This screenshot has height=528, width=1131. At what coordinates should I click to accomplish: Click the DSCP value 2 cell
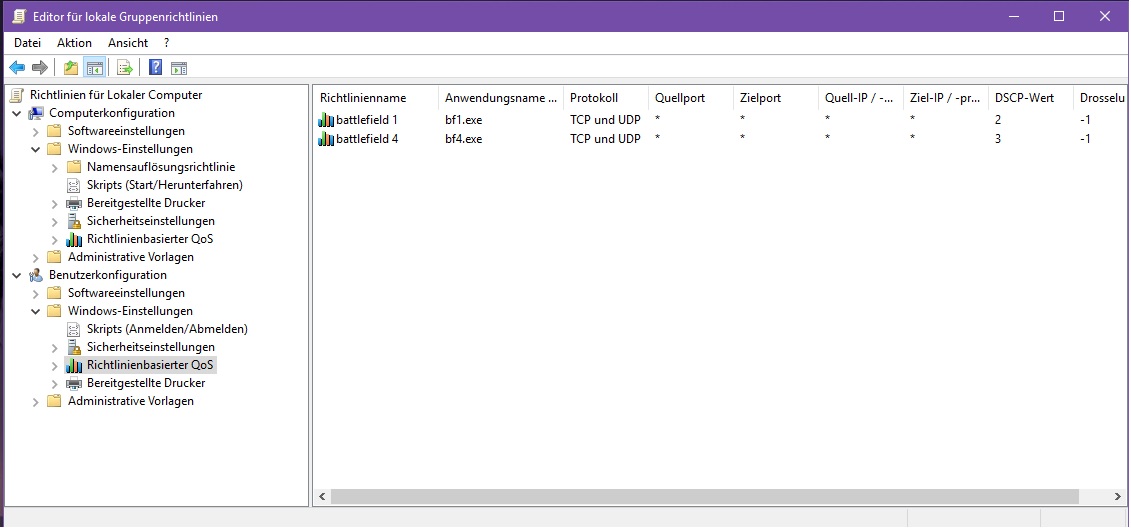[998, 120]
